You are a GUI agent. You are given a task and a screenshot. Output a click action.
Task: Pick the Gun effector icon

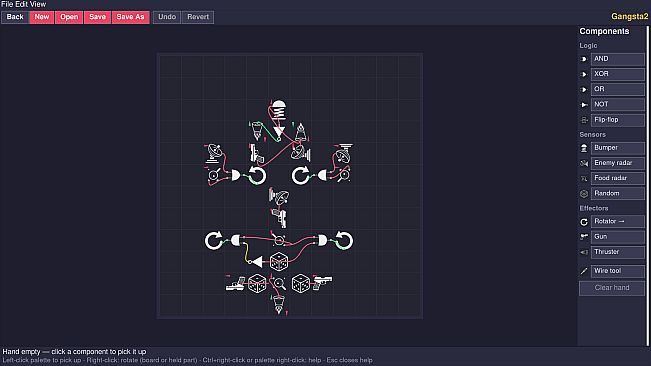click(x=584, y=237)
